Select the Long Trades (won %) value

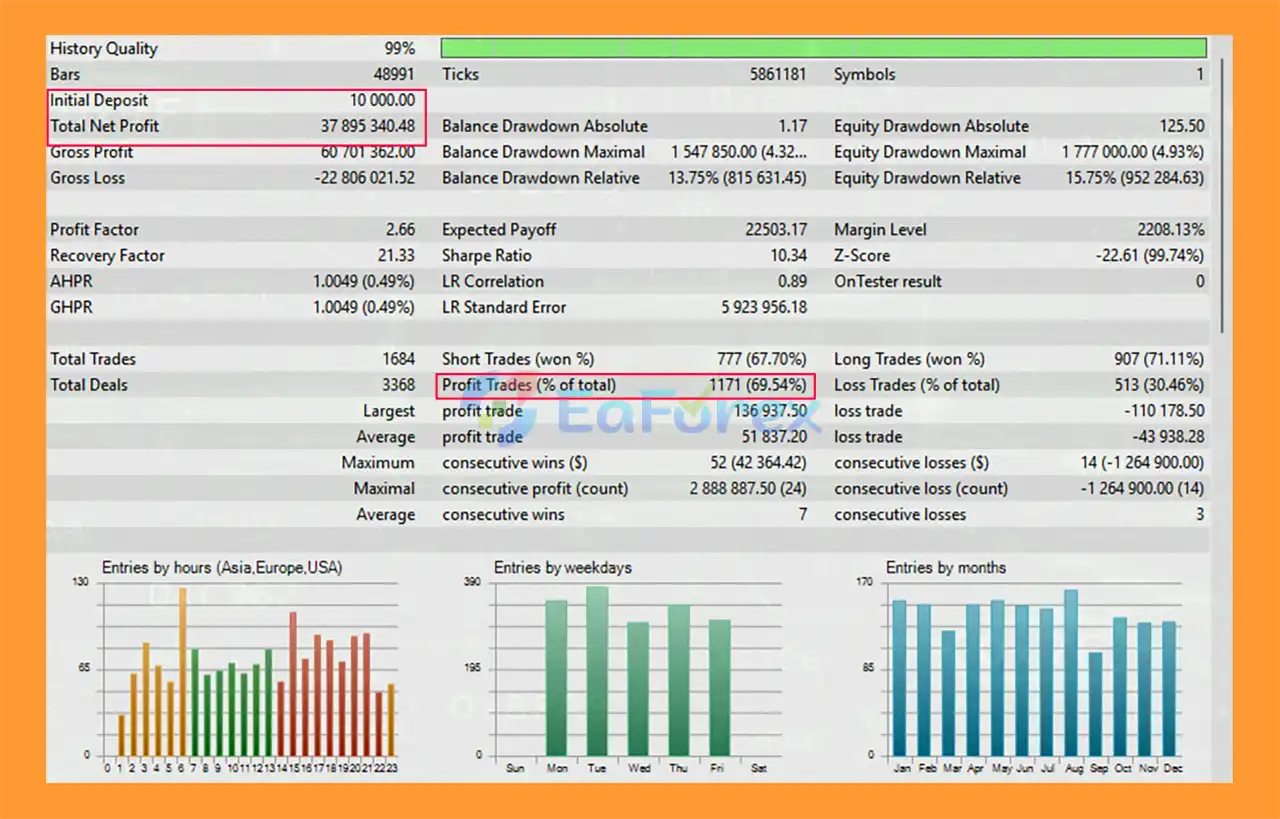pos(1159,359)
